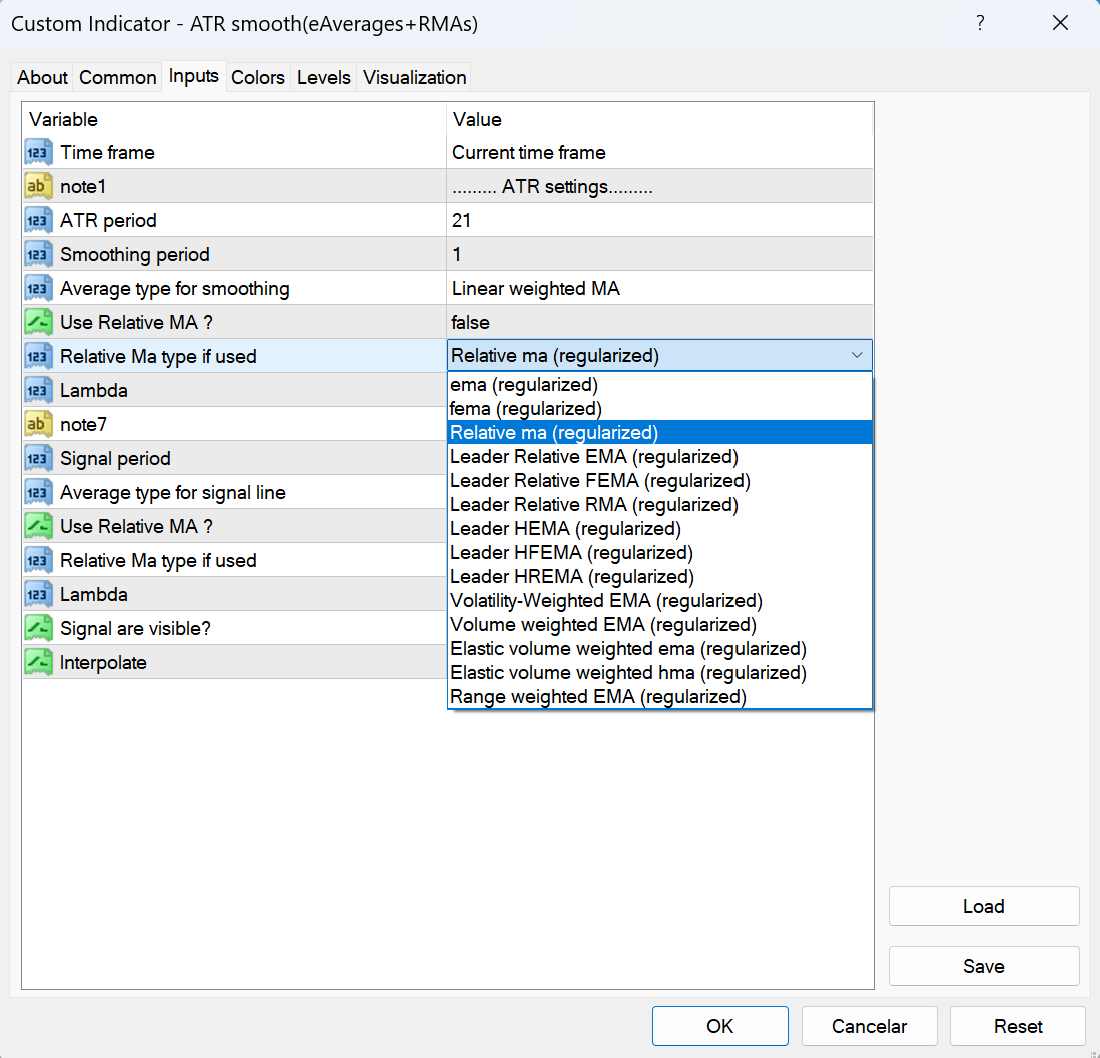This screenshot has height=1058, width=1100.
Task: Select Volume weighted EMA (regularized) option
Action: point(603,625)
